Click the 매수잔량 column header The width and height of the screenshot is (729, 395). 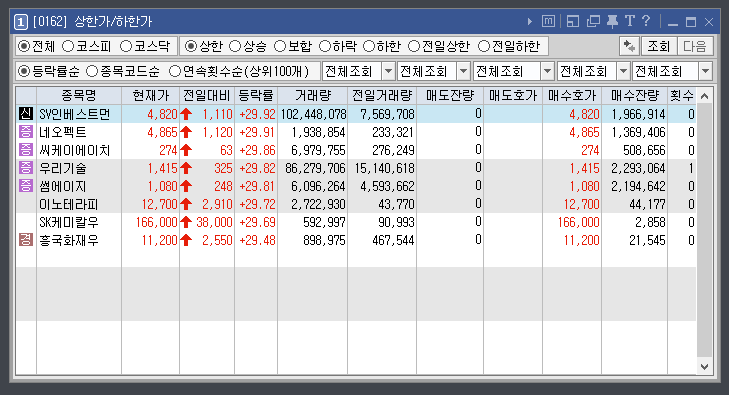[x=635, y=96]
